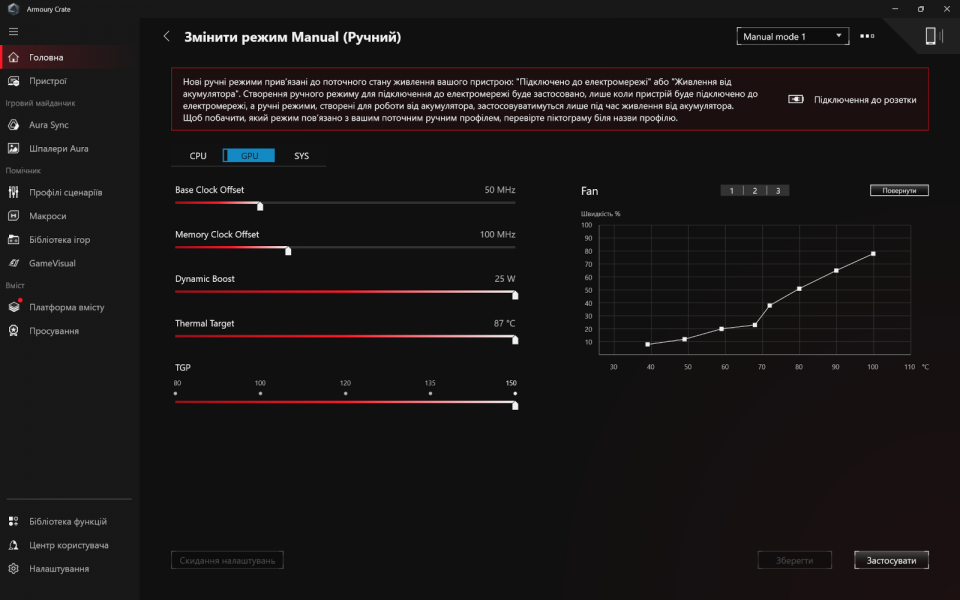This screenshot has width=960, height=600.
Task: Select fan curve tab 1
Action: [732, 190]
